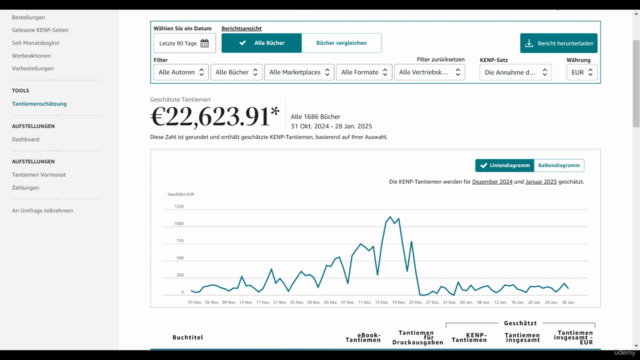The width and height of the screenshot is (640, 360).
Task: Click the checkmark on the Liniendiagramm button
Action: 484,165
